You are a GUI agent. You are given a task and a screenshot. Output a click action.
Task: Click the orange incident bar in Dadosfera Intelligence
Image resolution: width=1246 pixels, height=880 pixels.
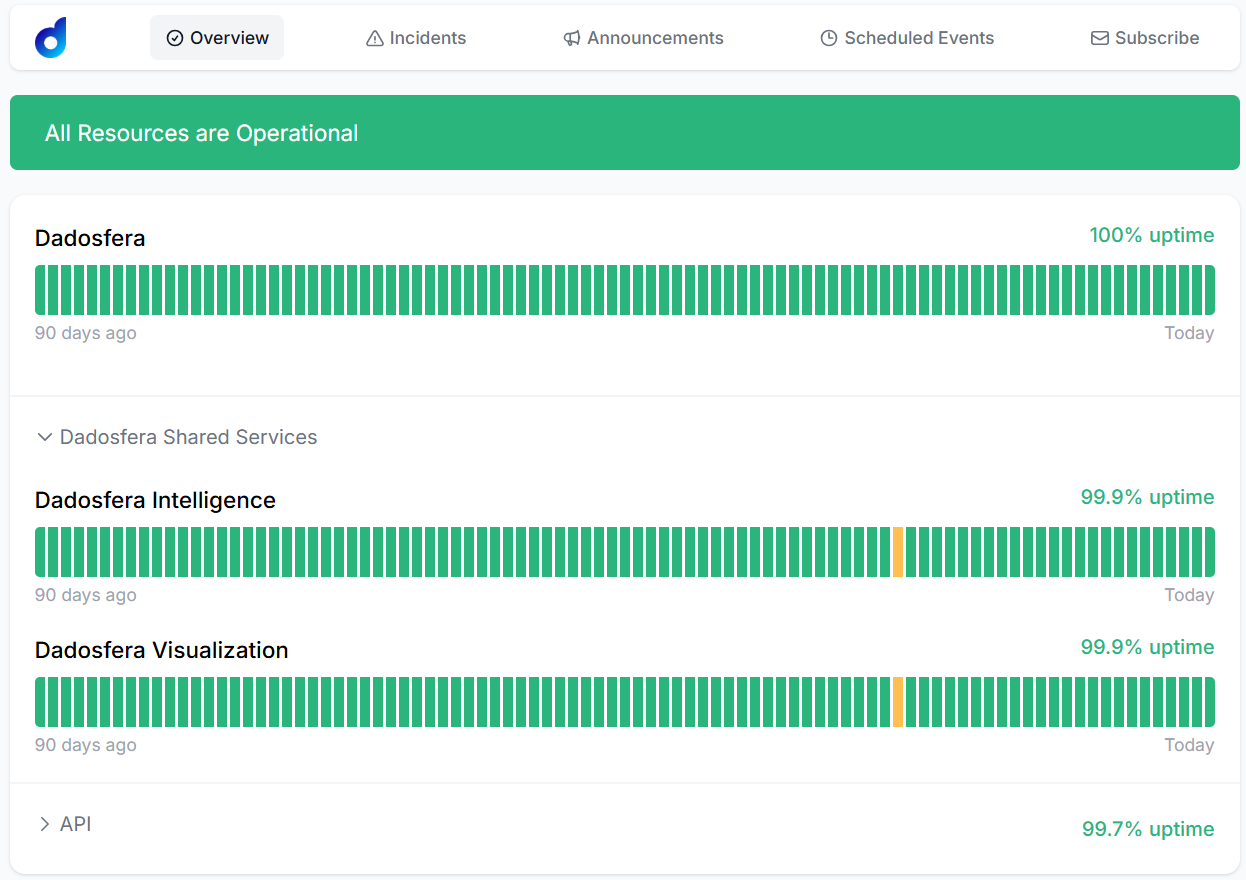click(x=898, y=552)
